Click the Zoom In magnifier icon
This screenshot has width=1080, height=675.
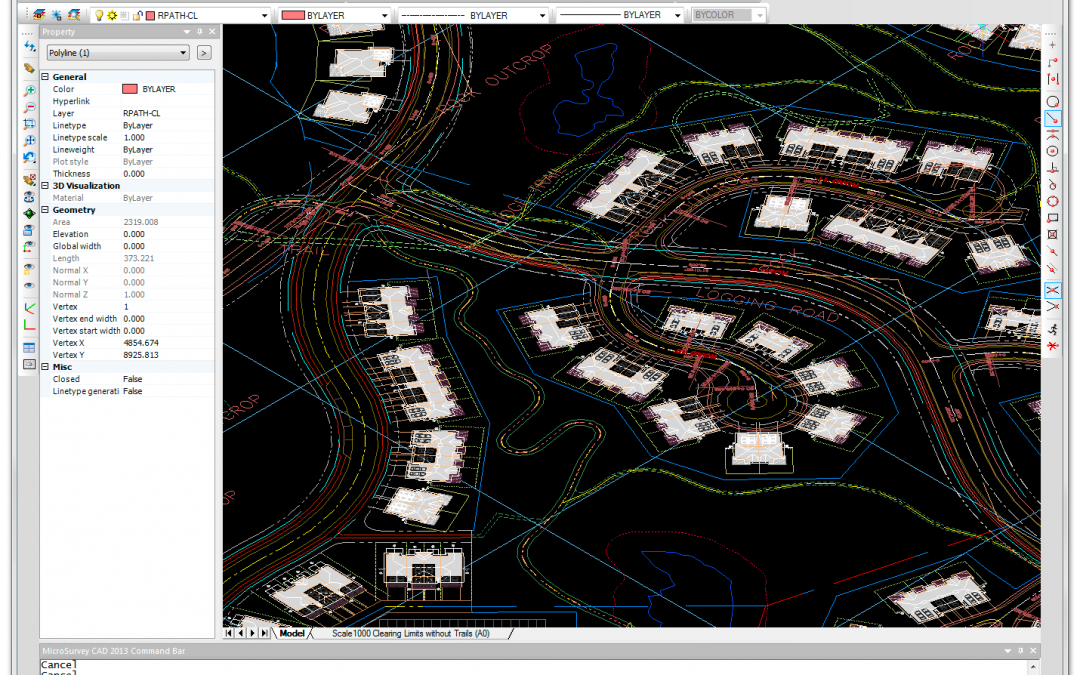(30, 90)
